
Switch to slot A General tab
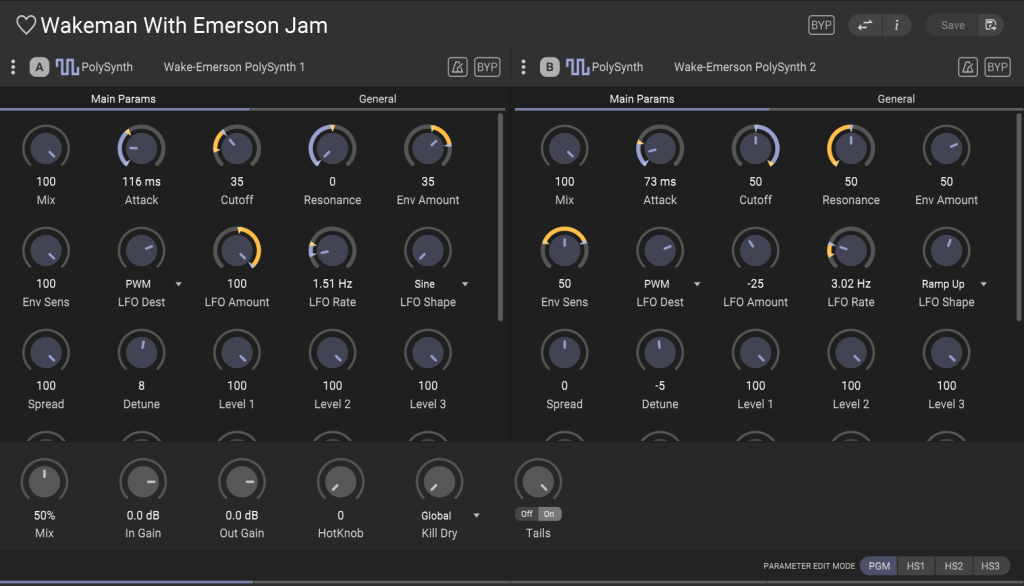[x=377, y=99]
